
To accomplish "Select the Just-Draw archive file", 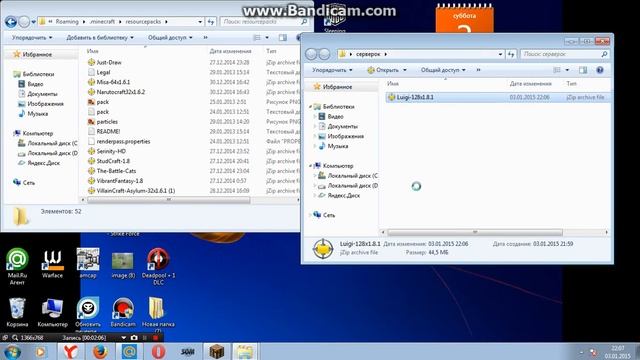I will (x=109, y=62).
